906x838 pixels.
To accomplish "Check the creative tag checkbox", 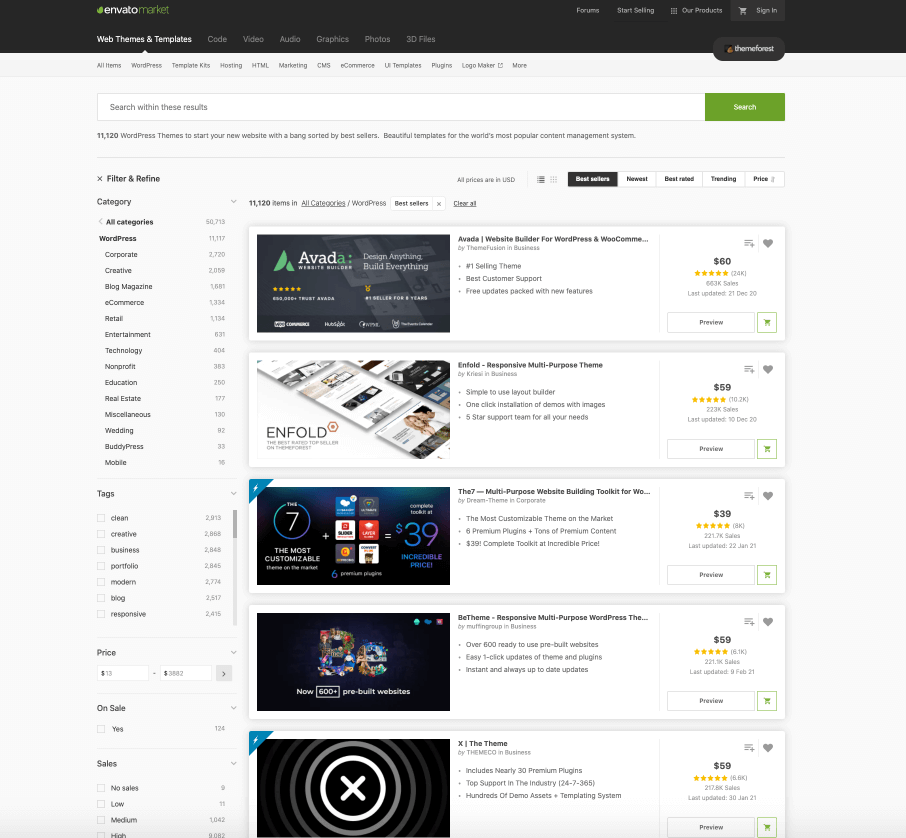I will click(x=101, y=534).
